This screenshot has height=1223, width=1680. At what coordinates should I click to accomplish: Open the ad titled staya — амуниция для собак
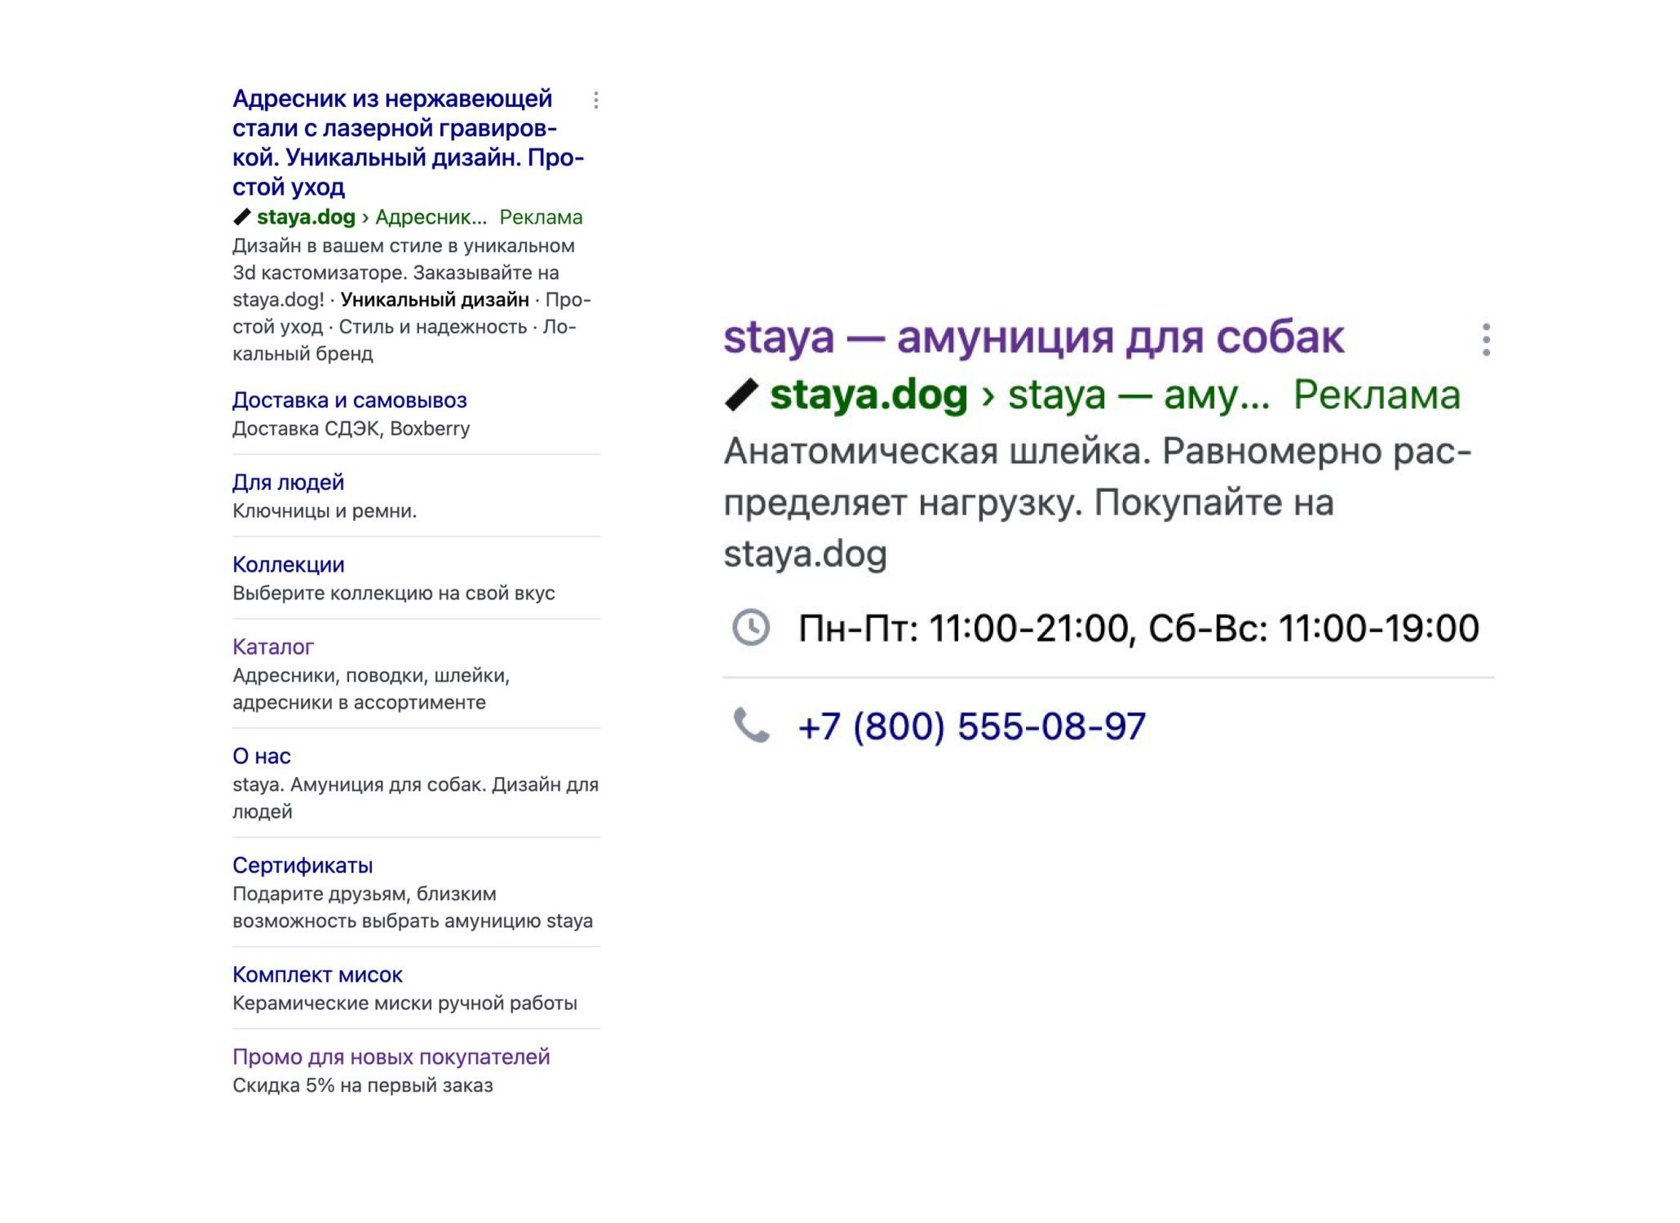click(x=1033, y=337)
